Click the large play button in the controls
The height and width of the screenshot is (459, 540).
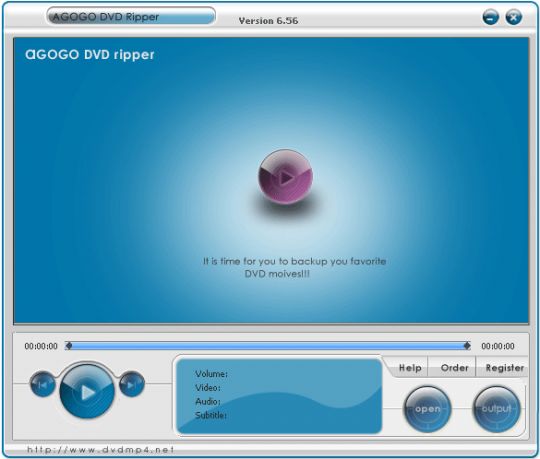point(87,392)
